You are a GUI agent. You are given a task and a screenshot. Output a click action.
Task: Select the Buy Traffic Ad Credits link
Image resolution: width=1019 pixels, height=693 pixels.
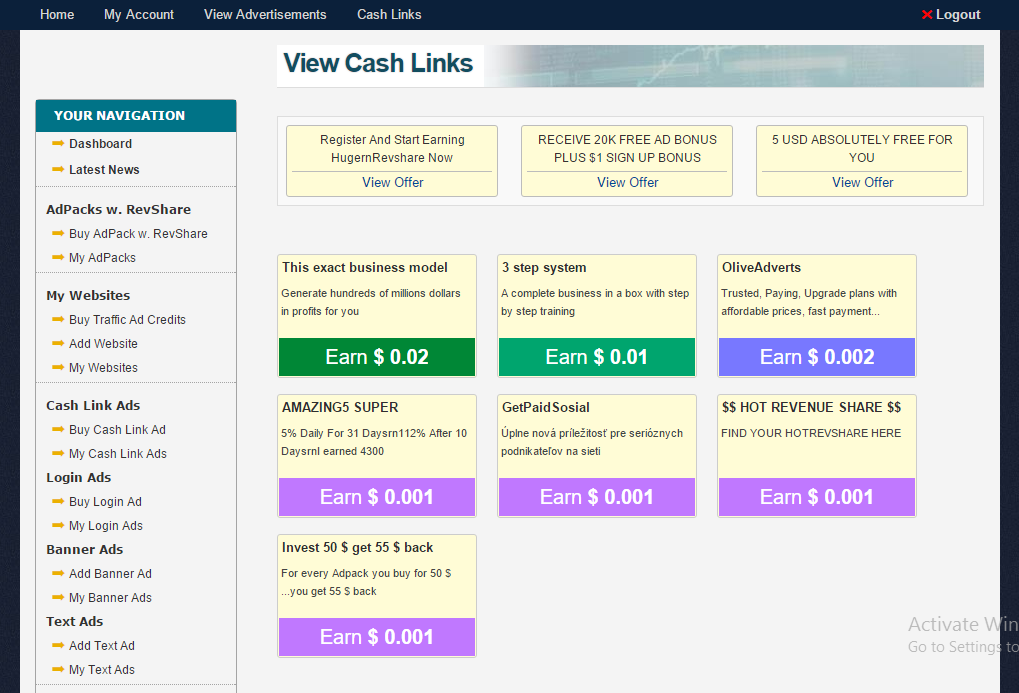127,320
